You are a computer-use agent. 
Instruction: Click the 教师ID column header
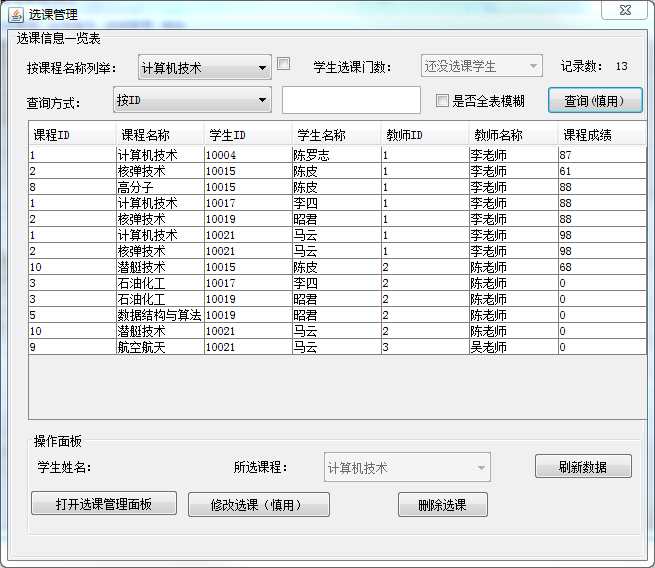(x=425, y=135)
